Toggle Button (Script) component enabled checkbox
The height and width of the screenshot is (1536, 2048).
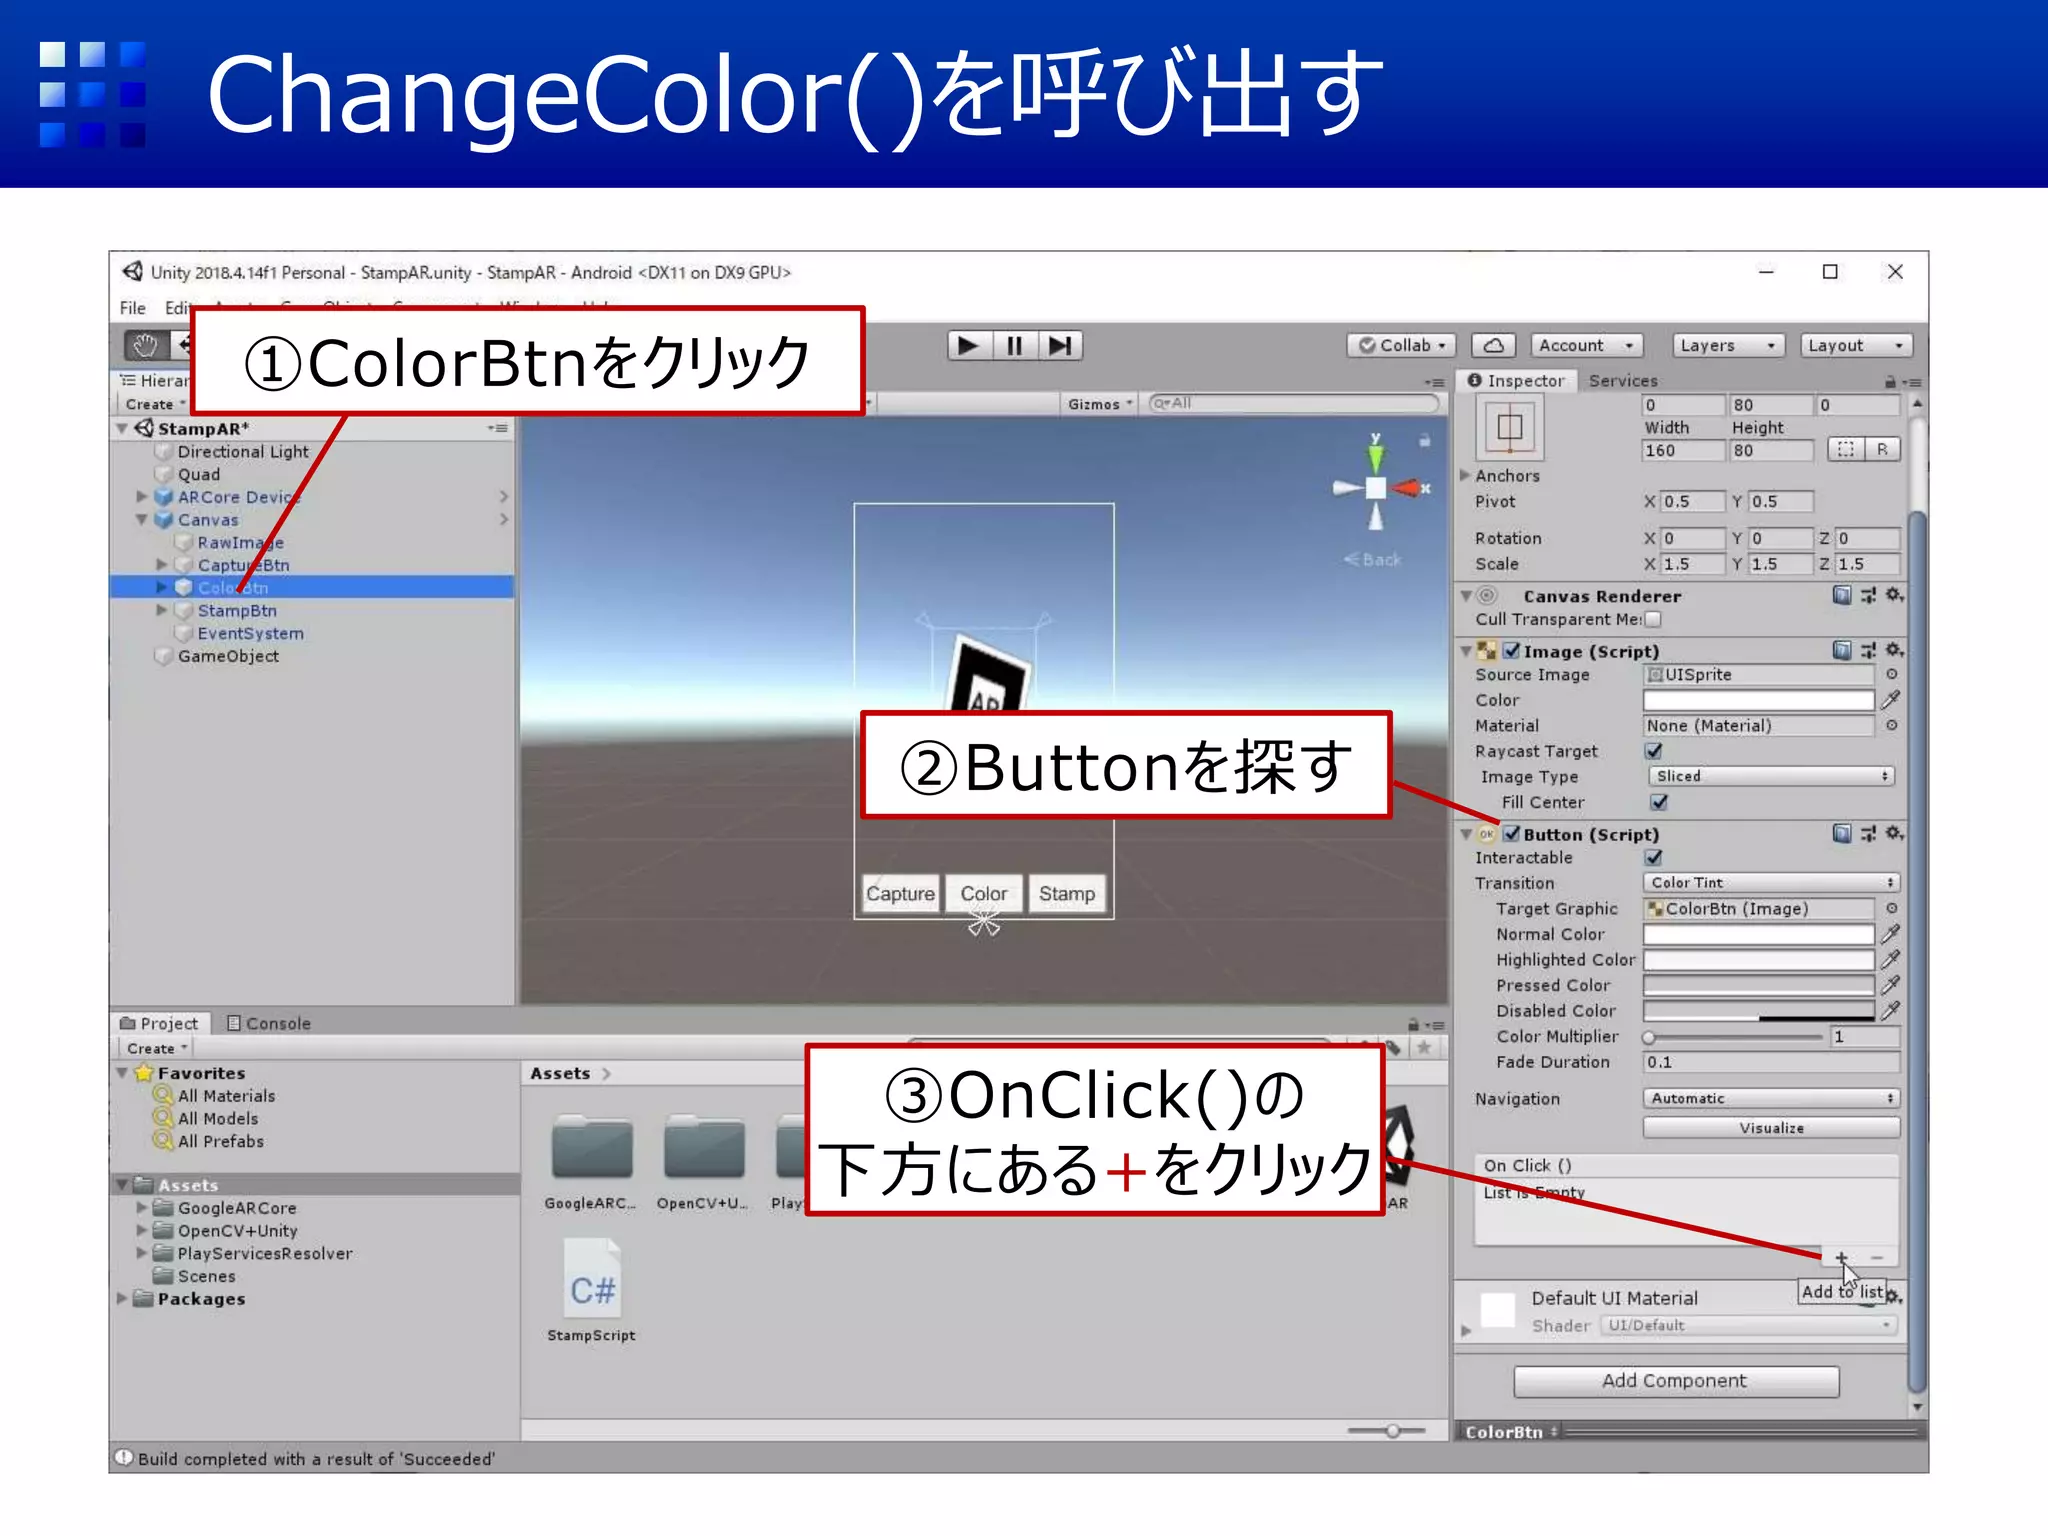pos(1512,834)
